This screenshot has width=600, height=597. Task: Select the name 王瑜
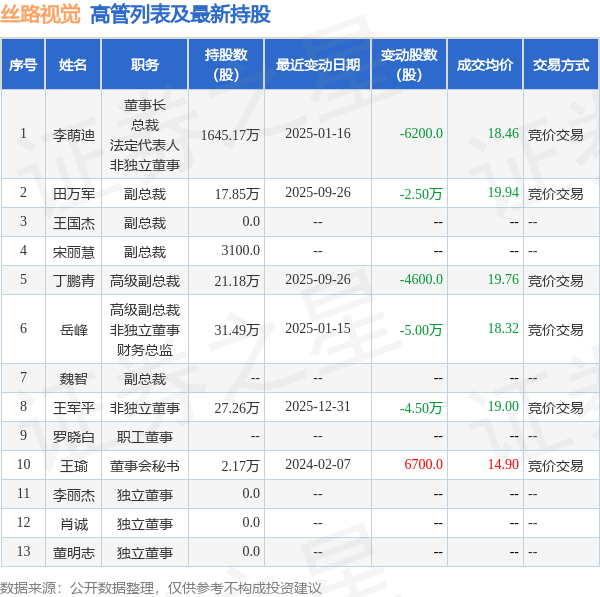point(73,466)
